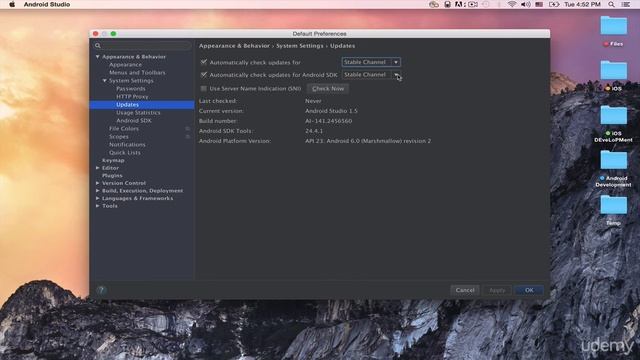Click the OK button
Viewport: 640px width, 360px height.
pyautogui.click(x=529, y=290)
